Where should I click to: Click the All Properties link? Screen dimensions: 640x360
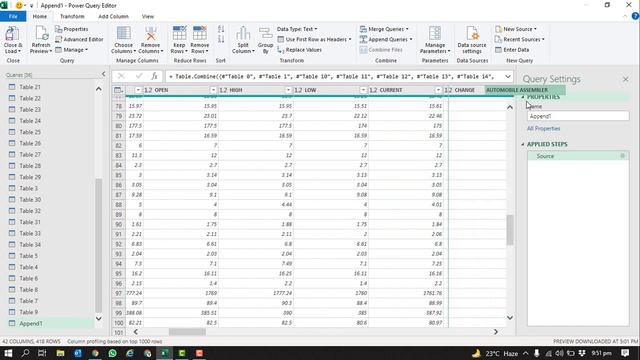tap(544, 129)
